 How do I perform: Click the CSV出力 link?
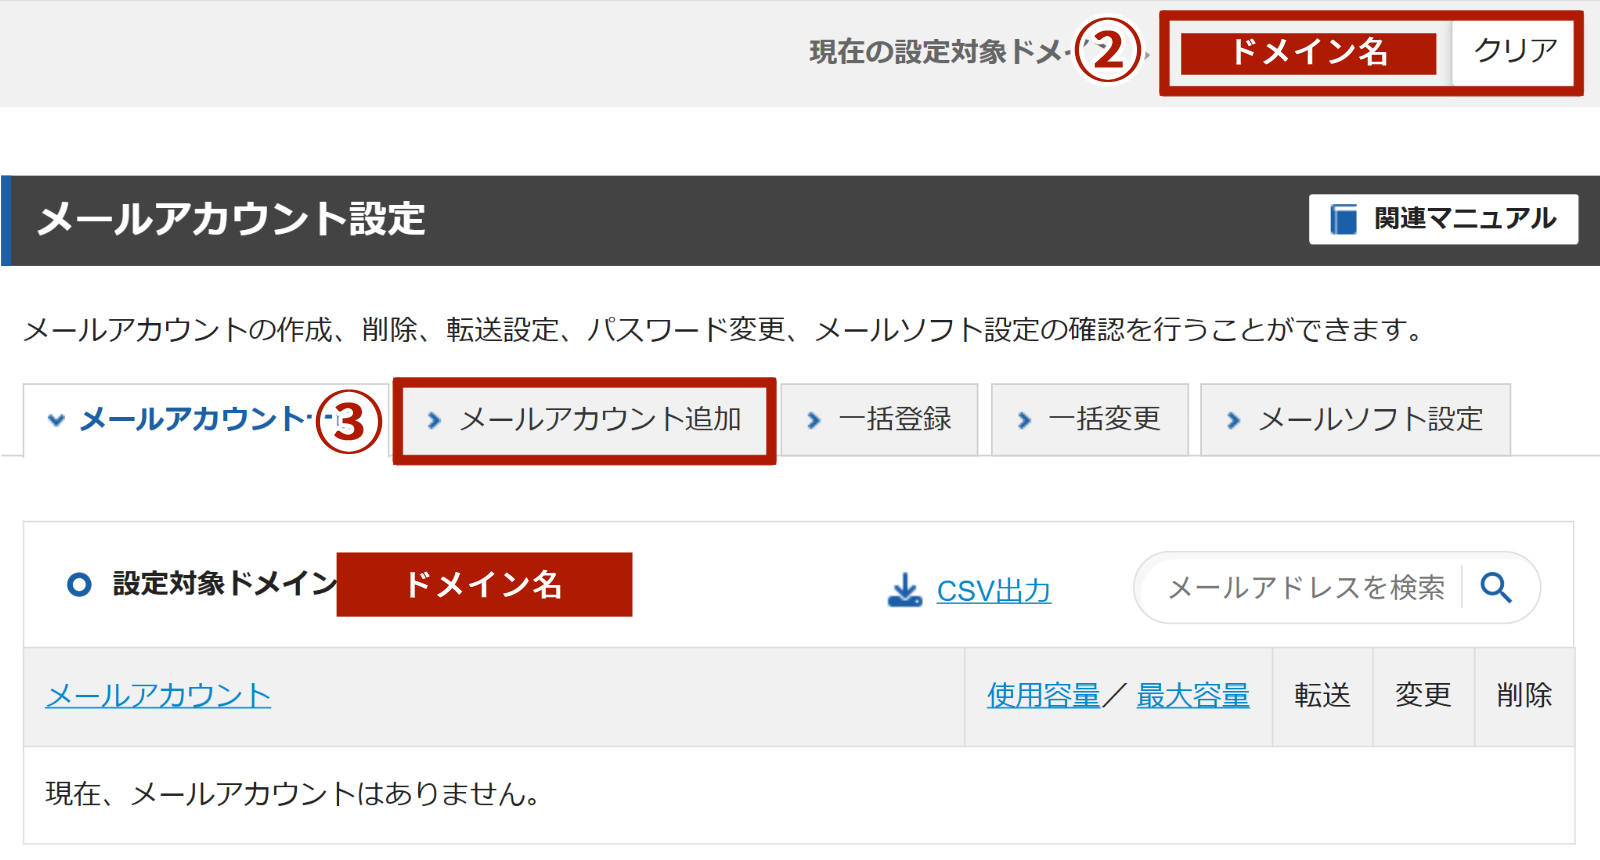[x=993, y=591]
